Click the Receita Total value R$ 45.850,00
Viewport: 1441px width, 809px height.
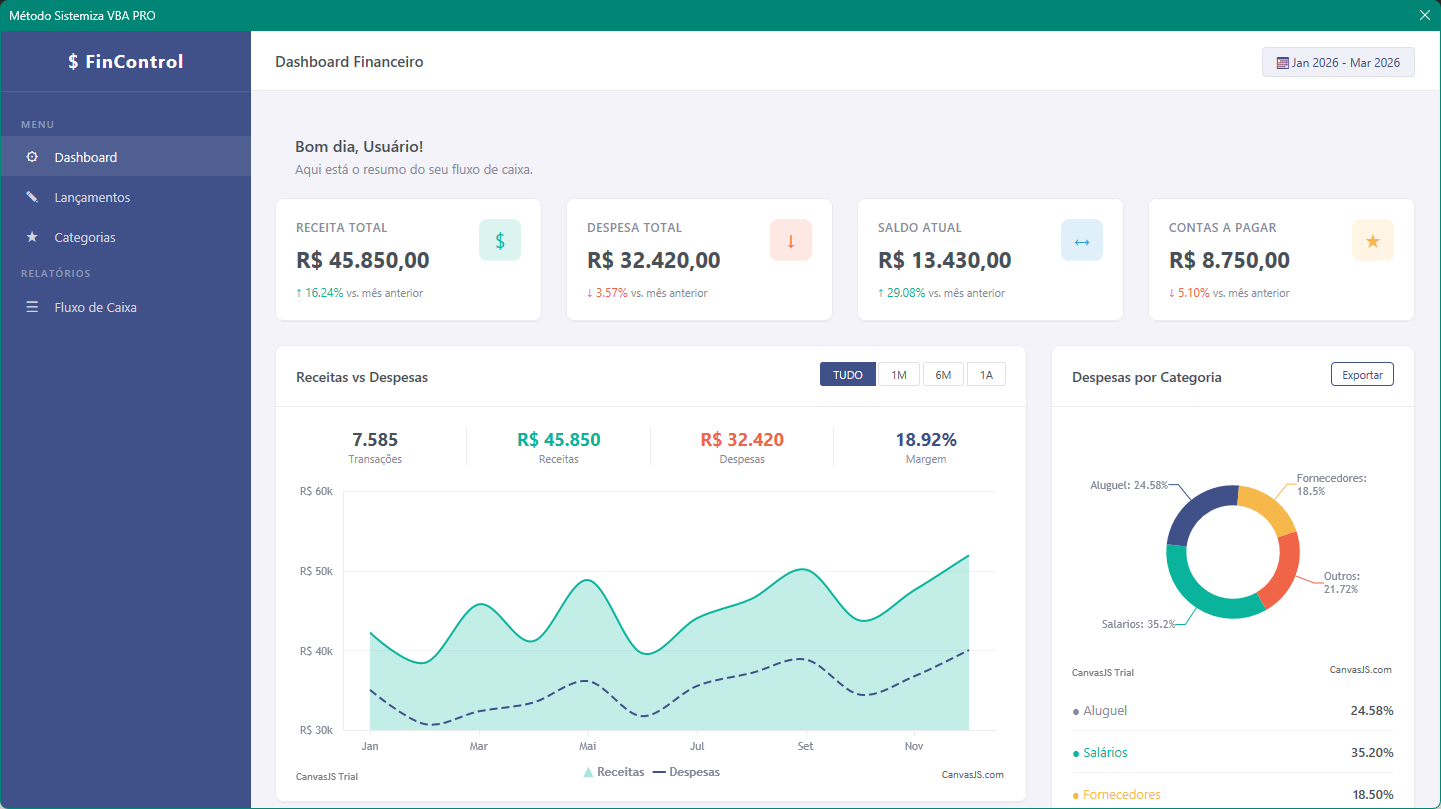coord(363,260)
